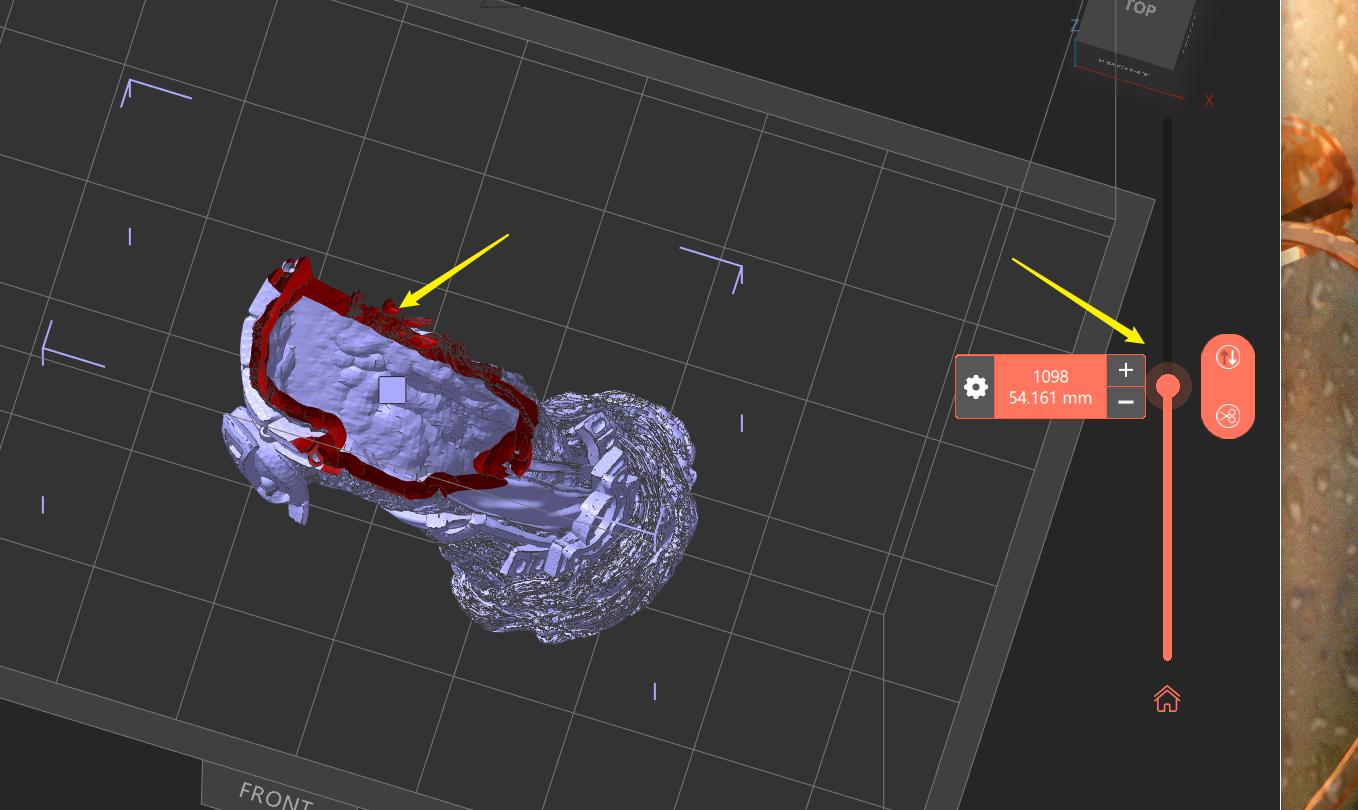
Task: Decrement the layer with the minus button
Action: pyautogui.click(x=1126, y=402)
